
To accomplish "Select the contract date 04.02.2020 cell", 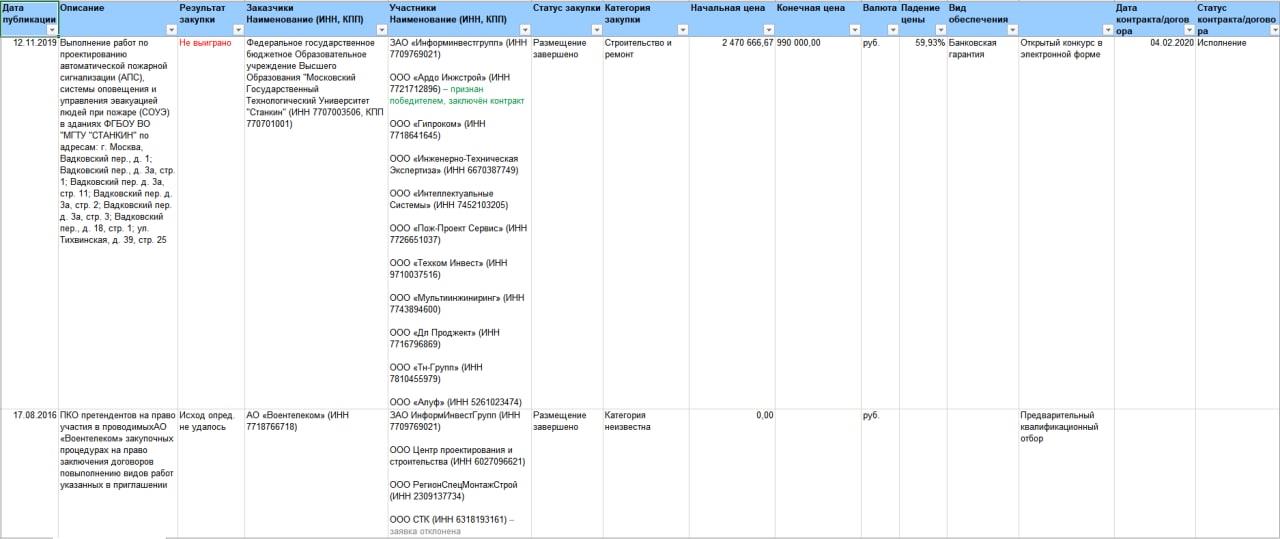I will (x=1154, y=223).
